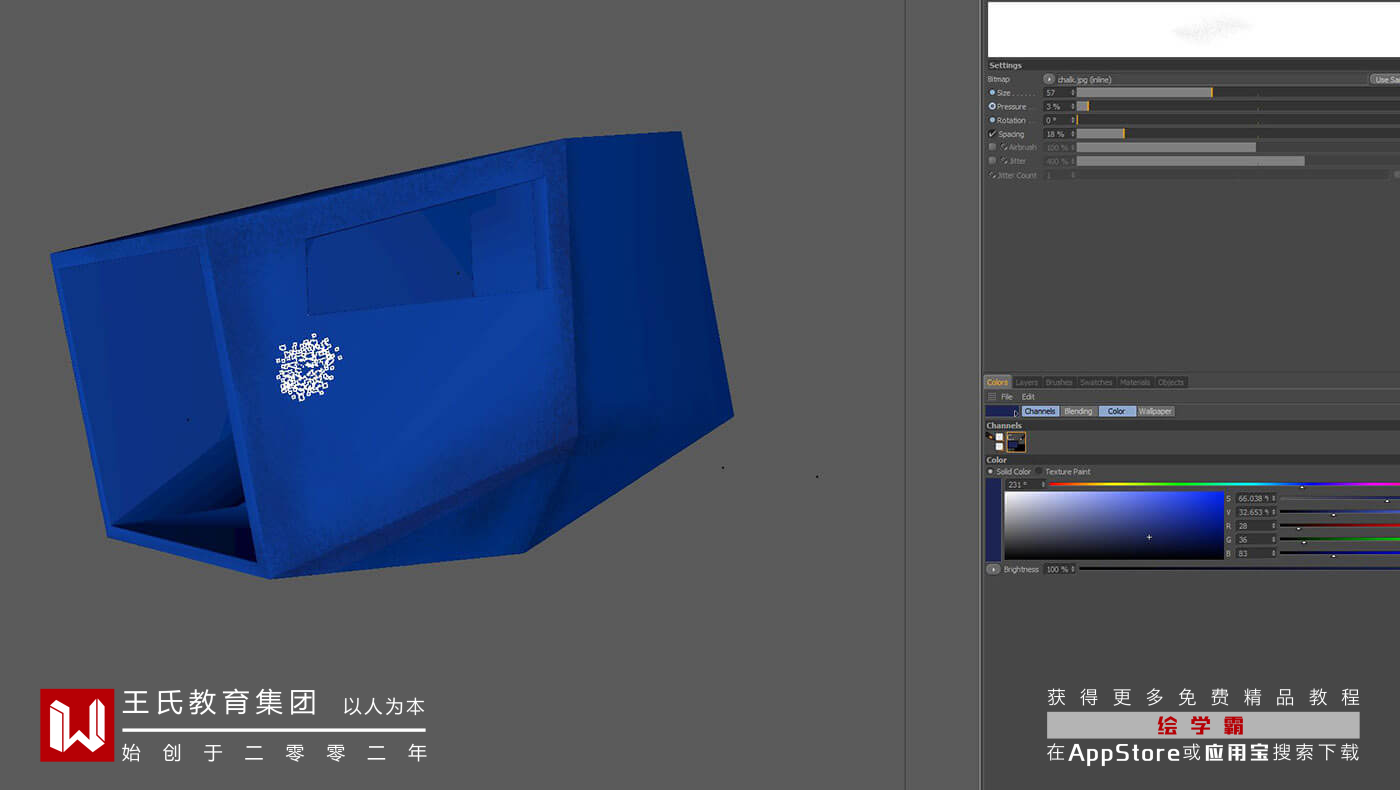Toggle the Pressure effector circle
The width and height of the screenshot is (1400, 790).
pos(992,106)
